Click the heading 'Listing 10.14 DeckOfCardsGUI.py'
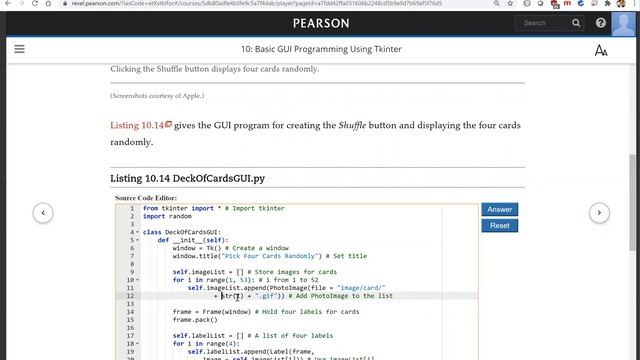Image resolution: width=640 pixels, height=360 pixels. pos(187,178)
